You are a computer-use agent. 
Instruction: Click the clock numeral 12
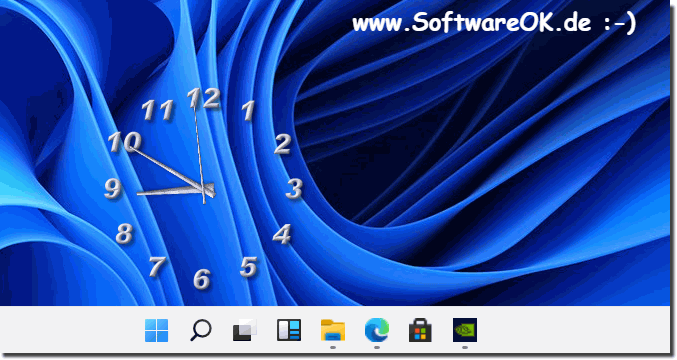point(203,98)
